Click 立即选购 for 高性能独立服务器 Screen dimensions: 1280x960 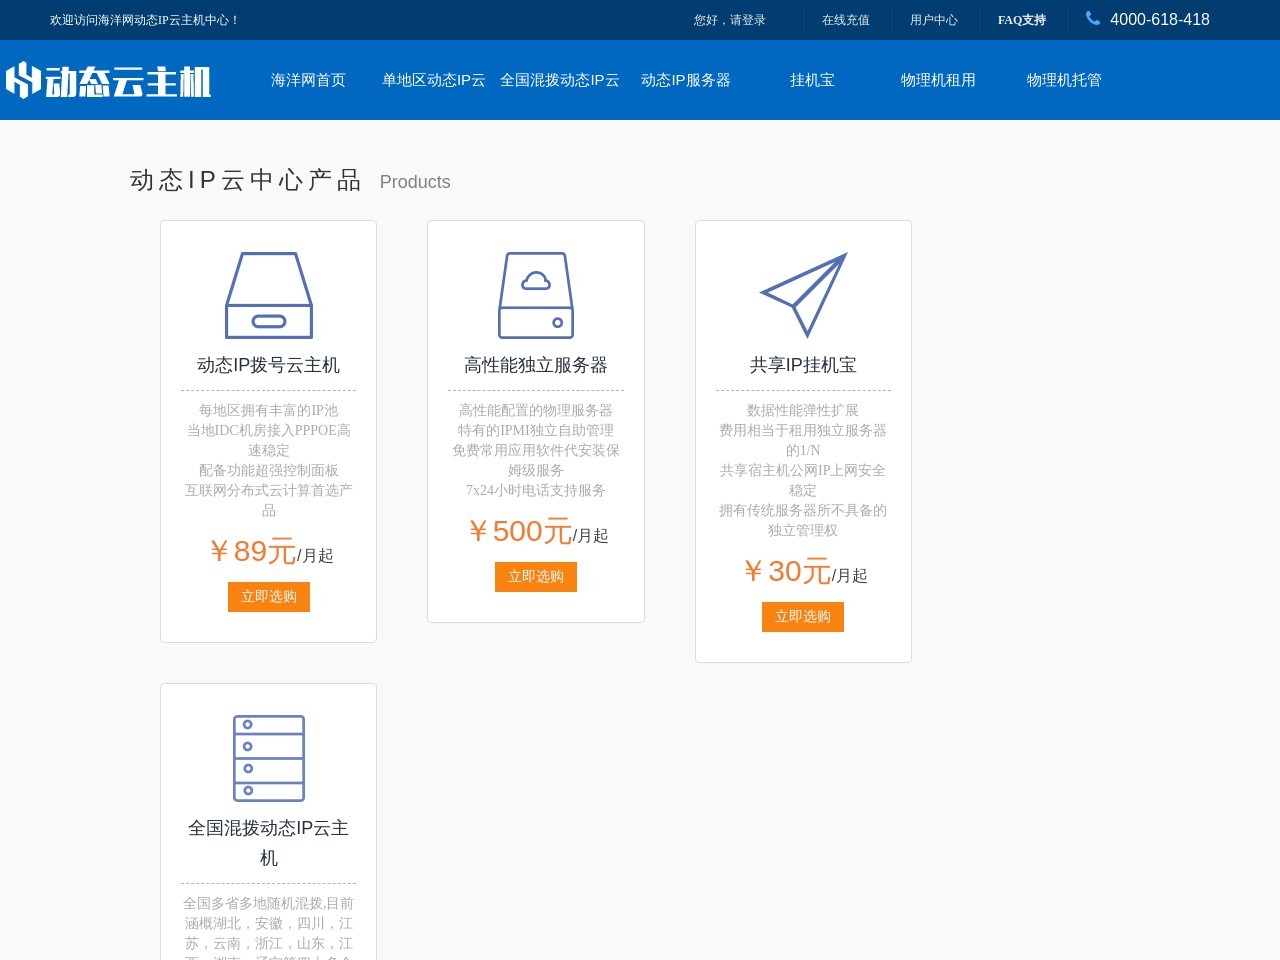(536, 576)
